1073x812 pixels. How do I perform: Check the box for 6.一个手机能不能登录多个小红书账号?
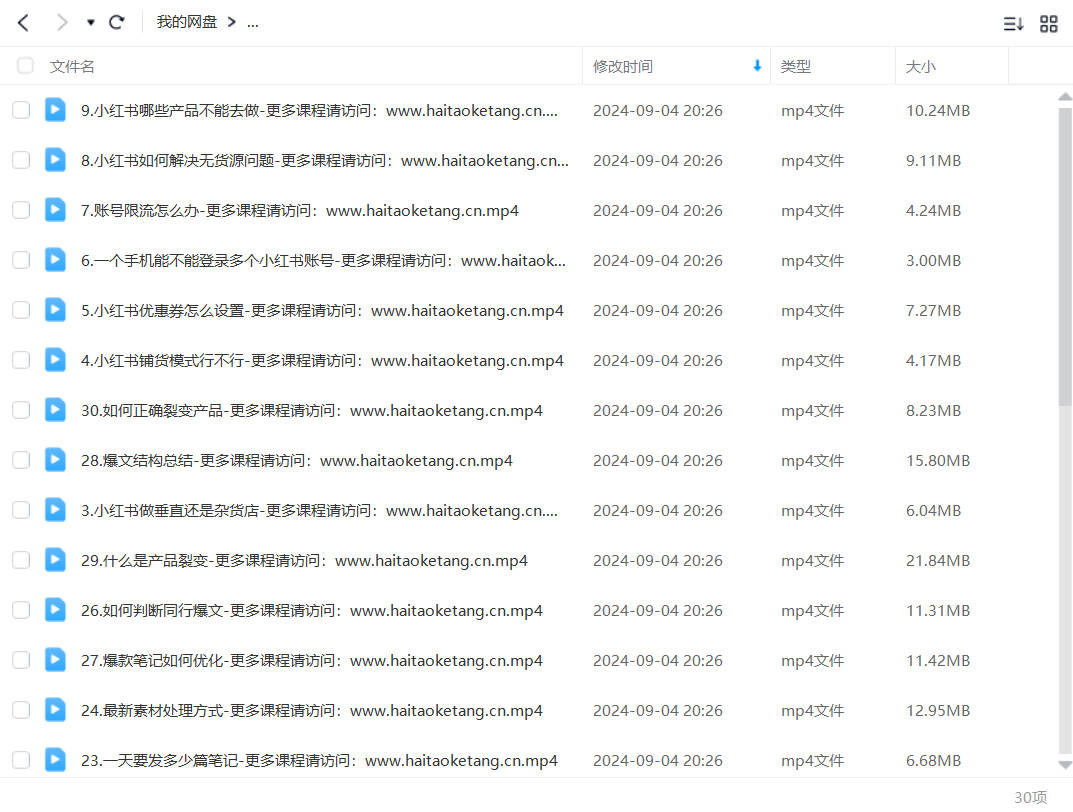tap(21, 260)
